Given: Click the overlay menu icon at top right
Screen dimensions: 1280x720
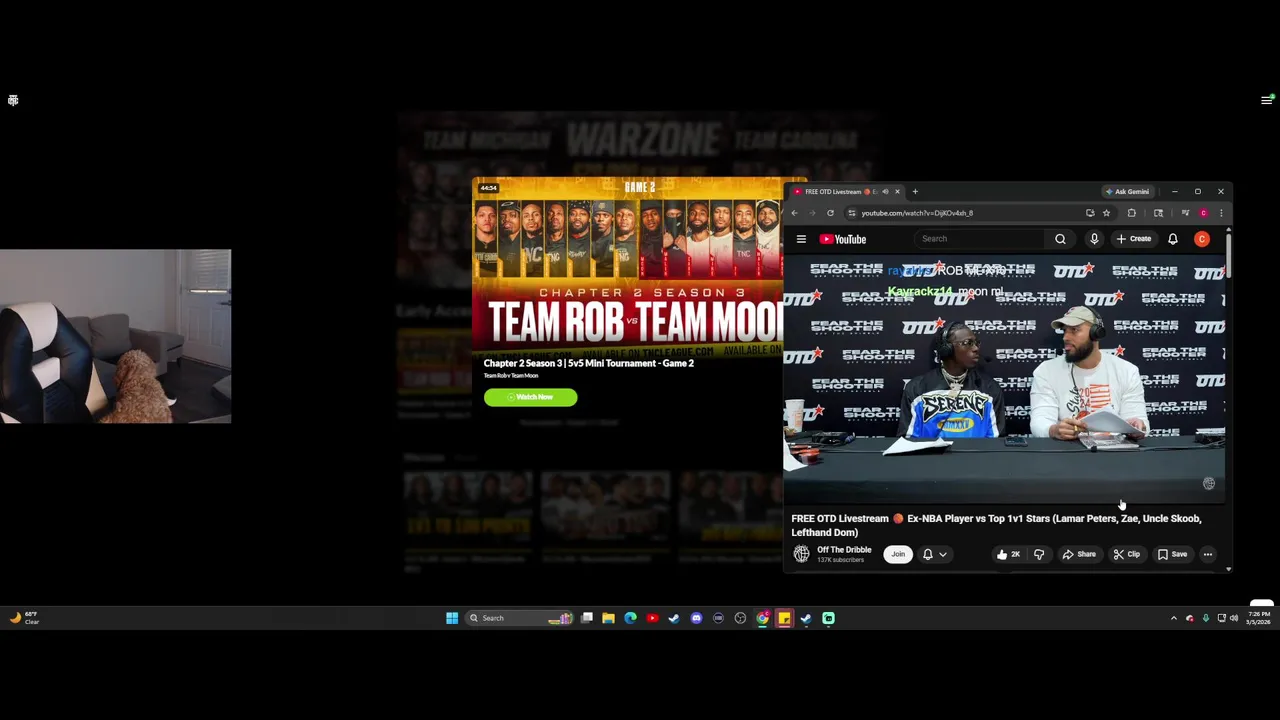Looking at the screenshot, I should coord(1266,100).
